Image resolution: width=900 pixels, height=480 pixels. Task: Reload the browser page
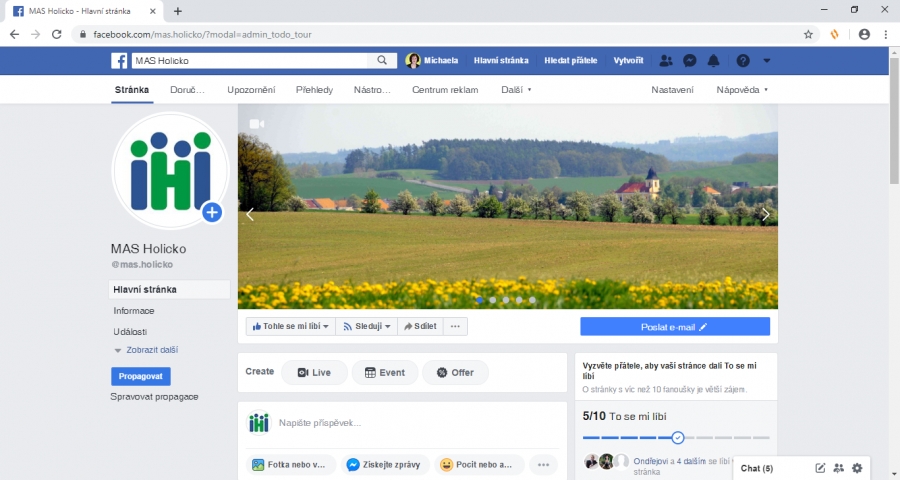56,34
